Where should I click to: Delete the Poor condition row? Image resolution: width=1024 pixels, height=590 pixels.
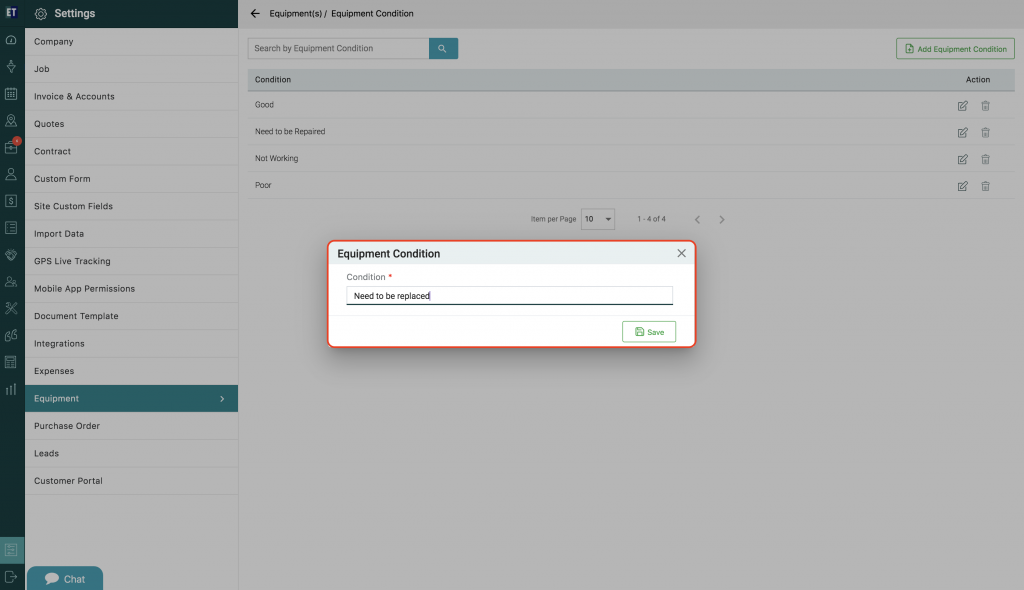coord(985,186)
